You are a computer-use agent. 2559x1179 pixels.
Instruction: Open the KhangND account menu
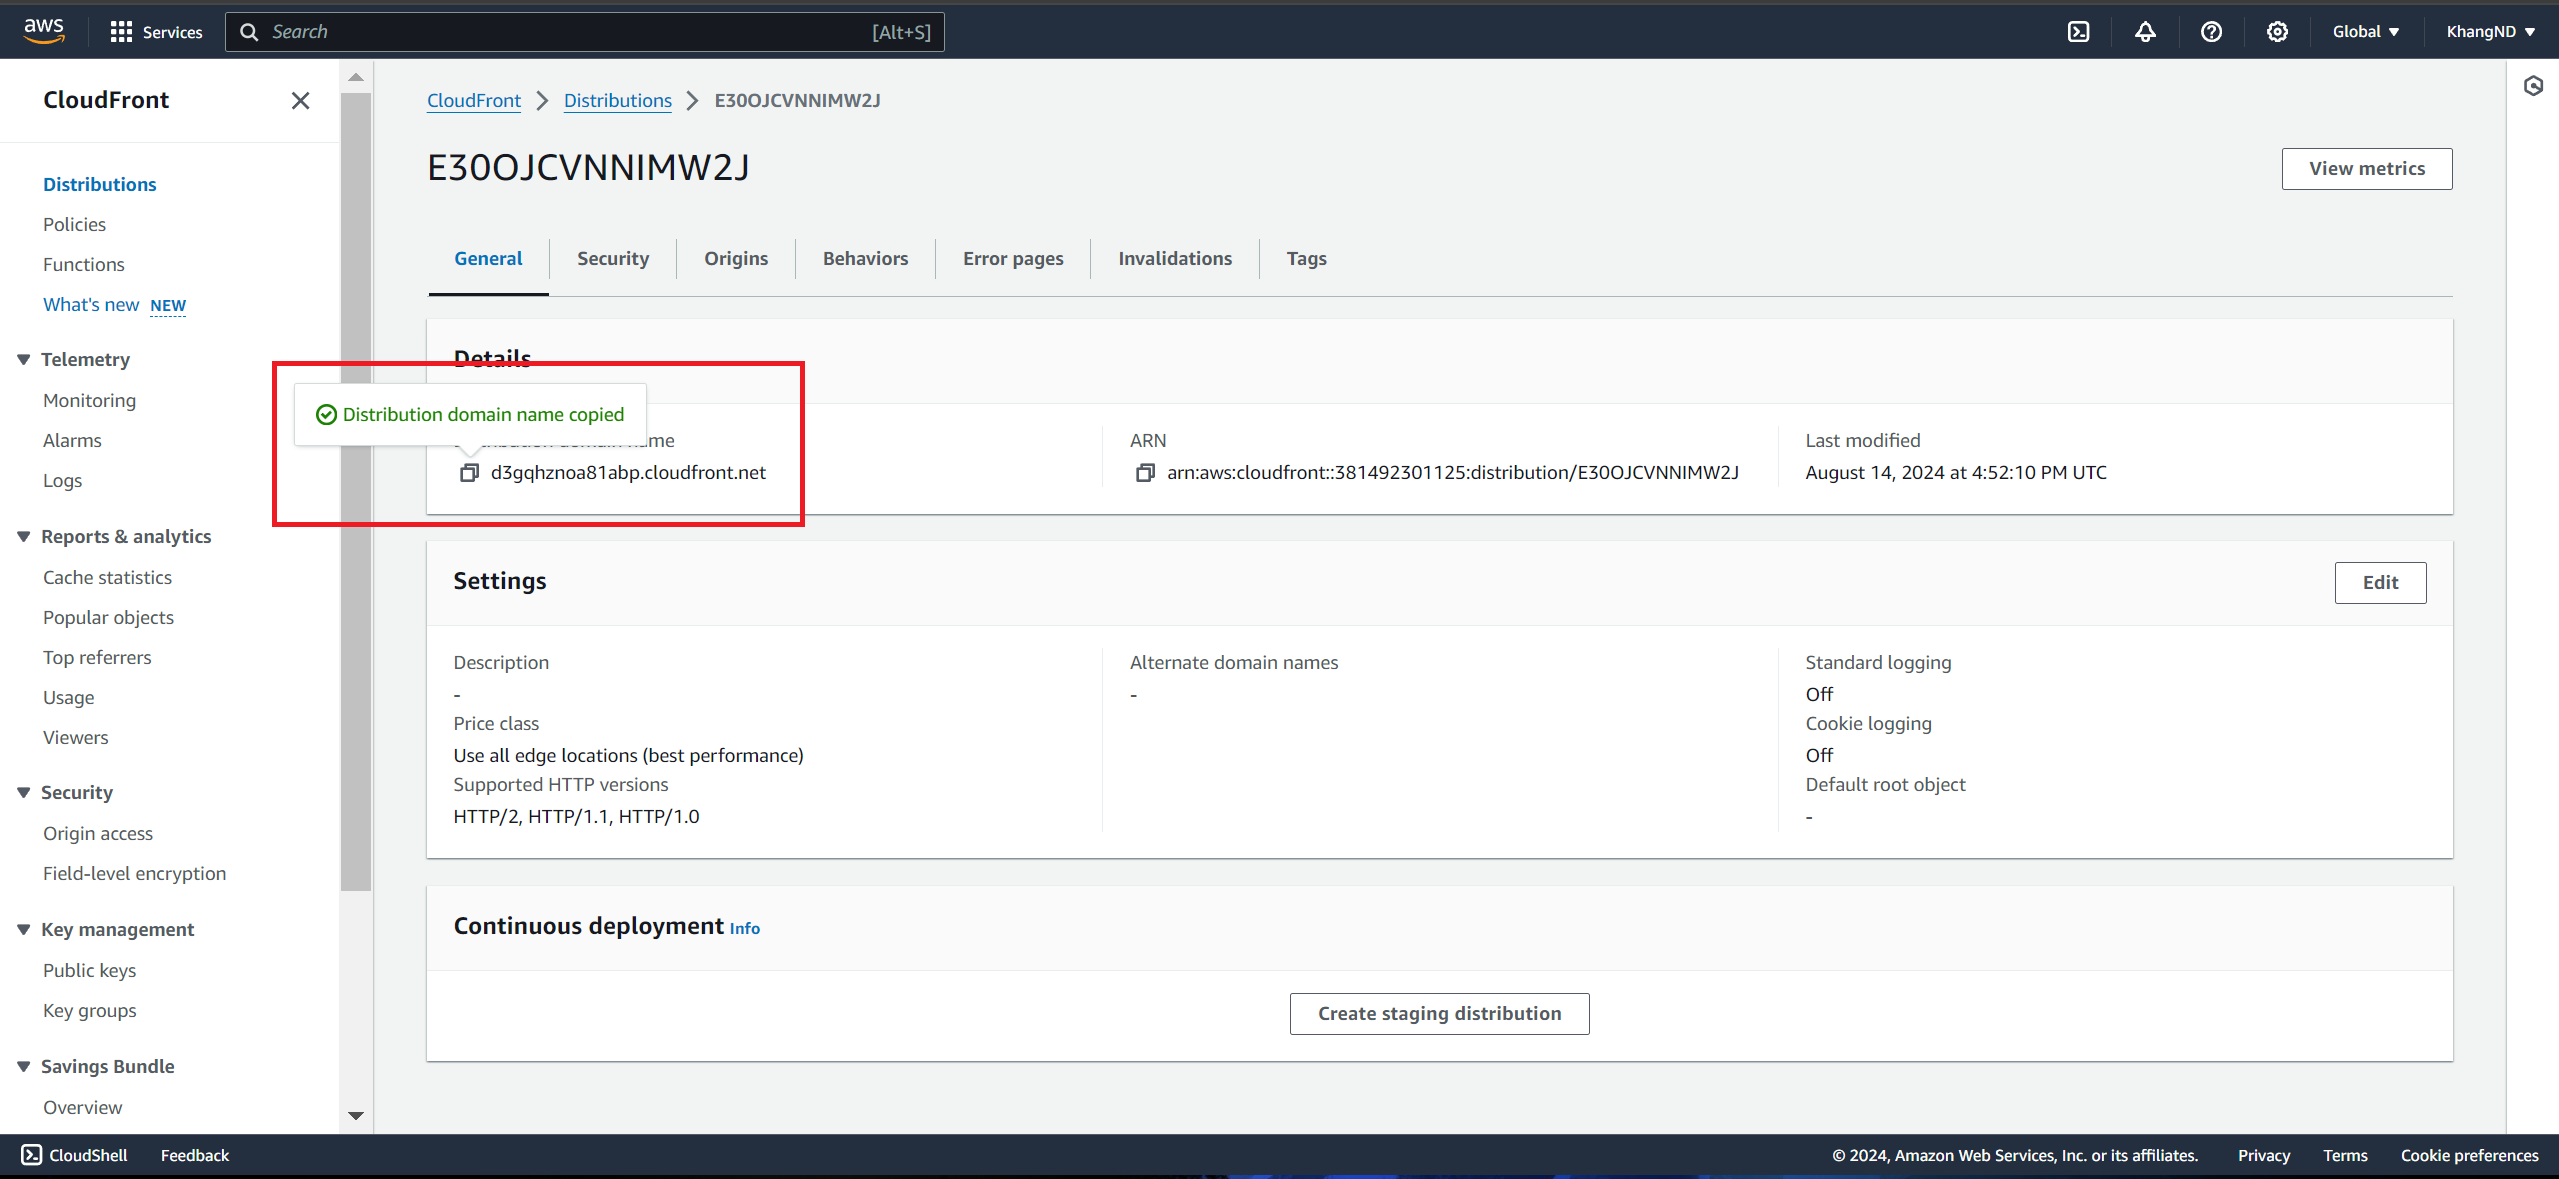tap(2490, 32)
